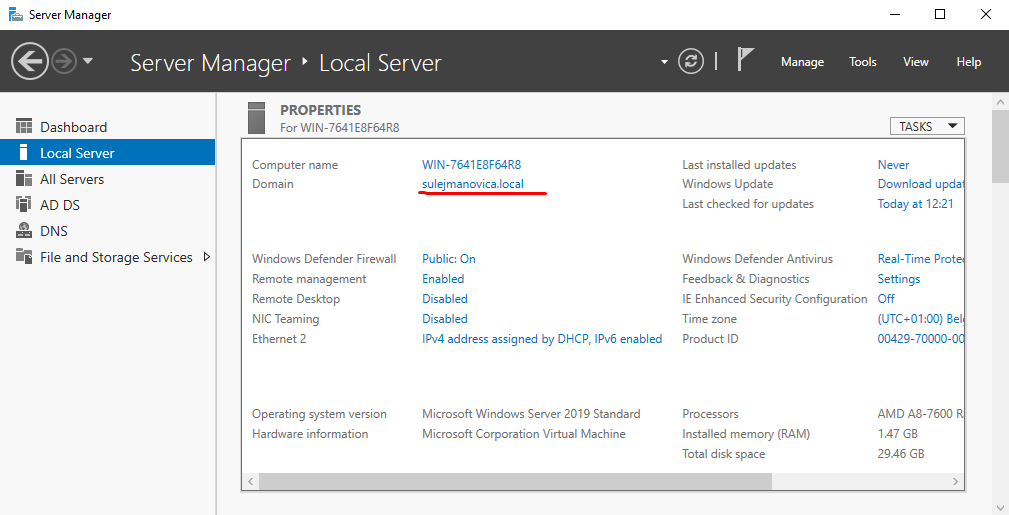Click the Download updates link

[x=920, y=184]
